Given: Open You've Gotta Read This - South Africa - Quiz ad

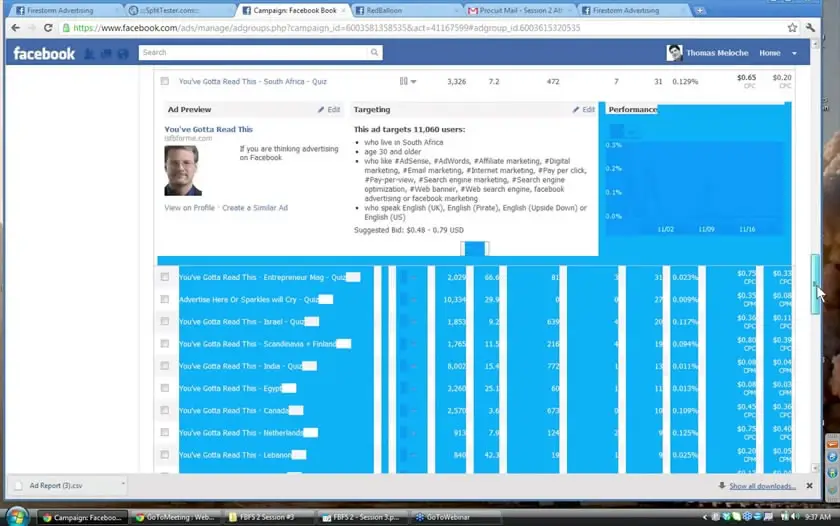Looking at the screenshot, I should pos(253,81).
